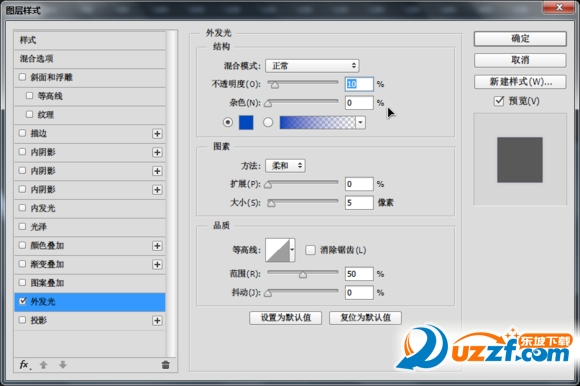Click plus icon beside 颜色叠加
Screen dimensions: 580x386
point(157,246)
